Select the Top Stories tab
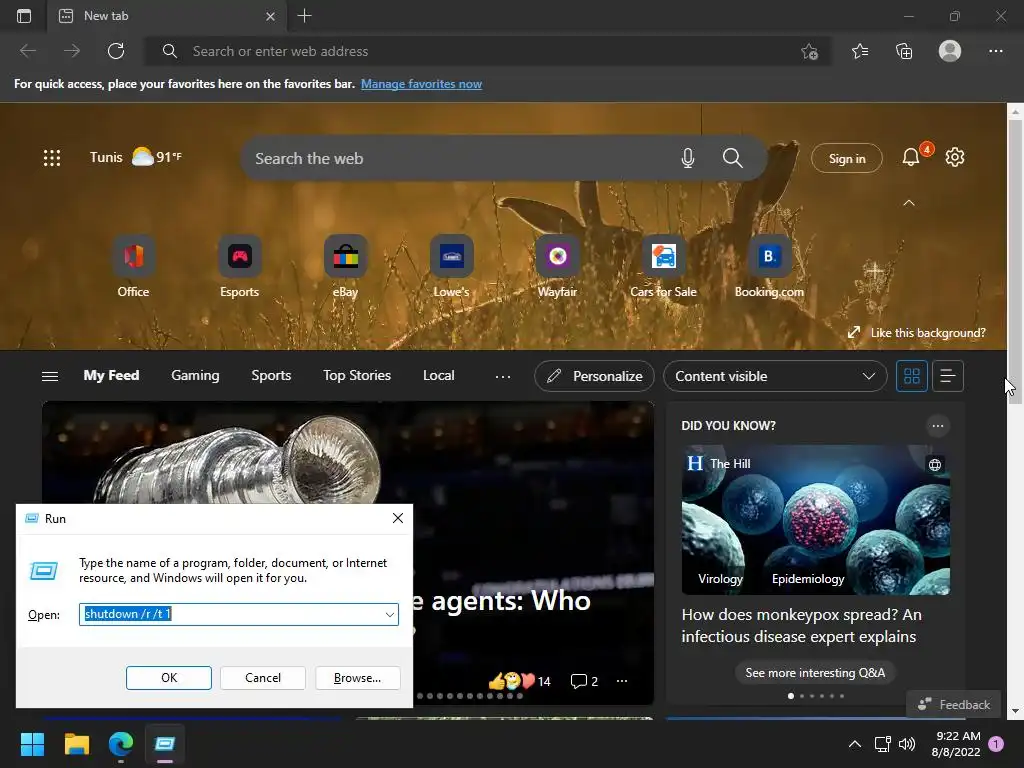1024x768 pixels. (x=357, y=376)
